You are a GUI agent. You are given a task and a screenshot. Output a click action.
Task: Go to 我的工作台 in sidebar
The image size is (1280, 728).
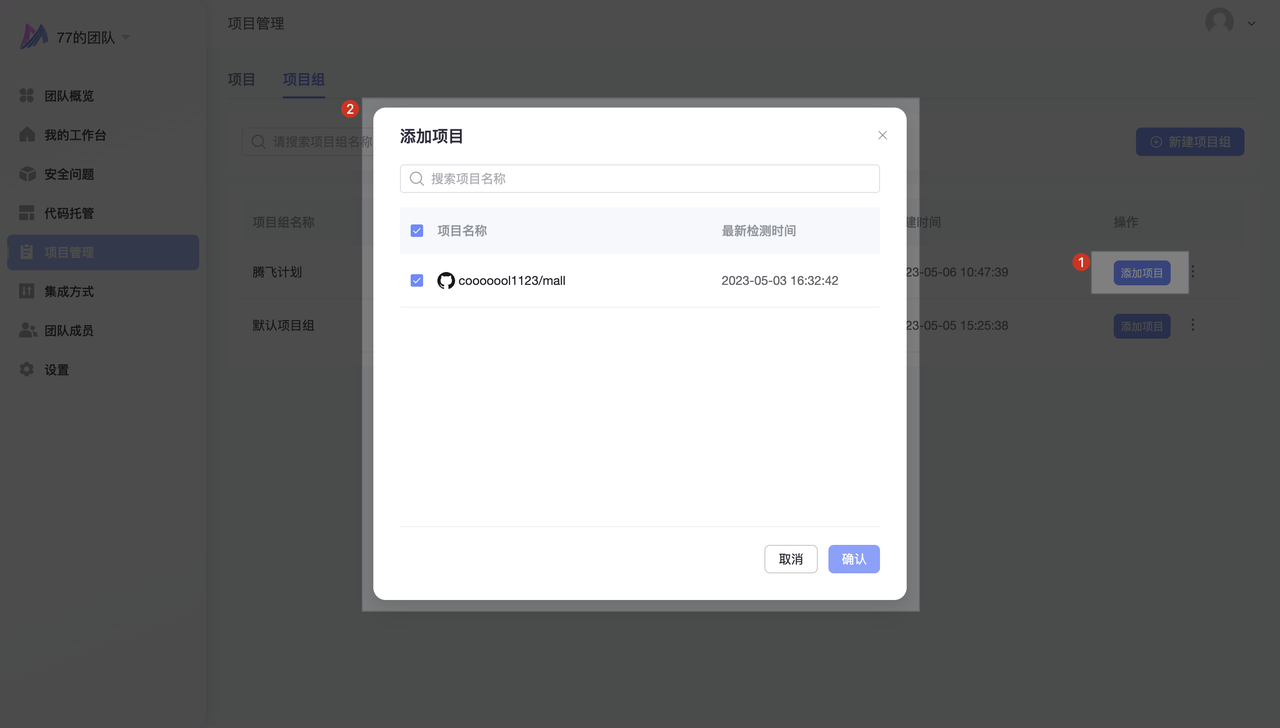(74, 135)
